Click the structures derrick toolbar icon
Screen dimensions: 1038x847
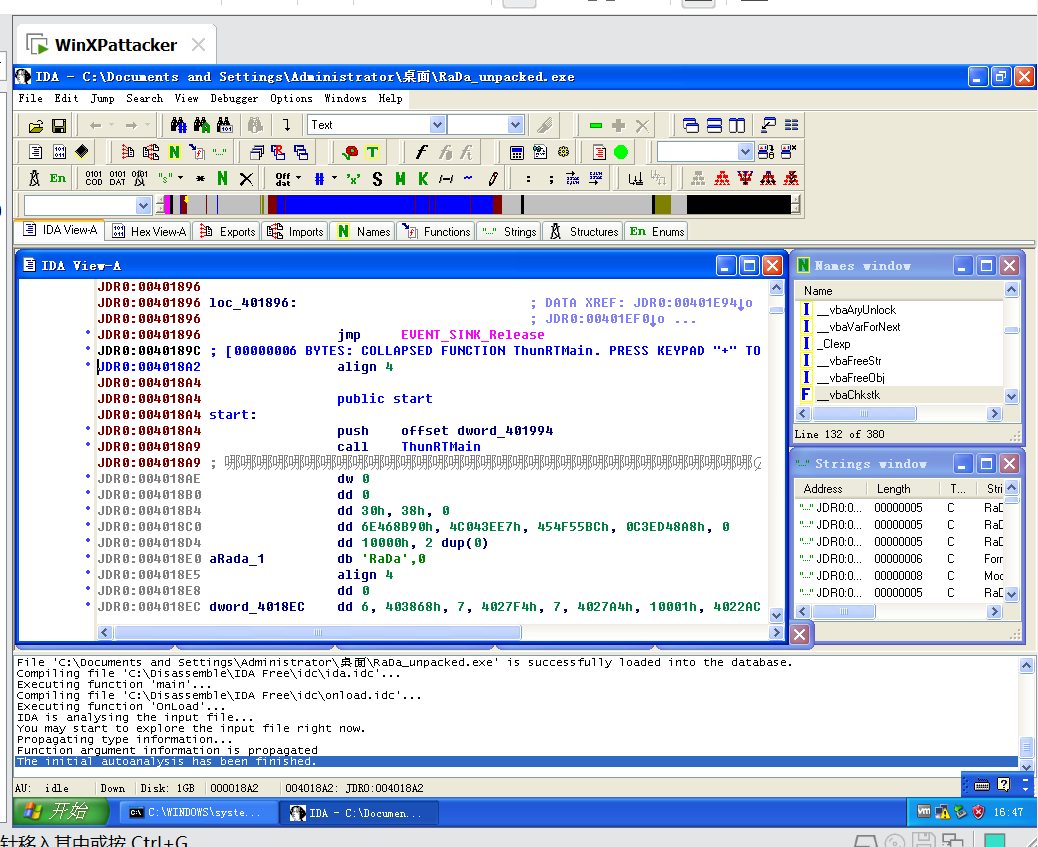click(34, 178)
